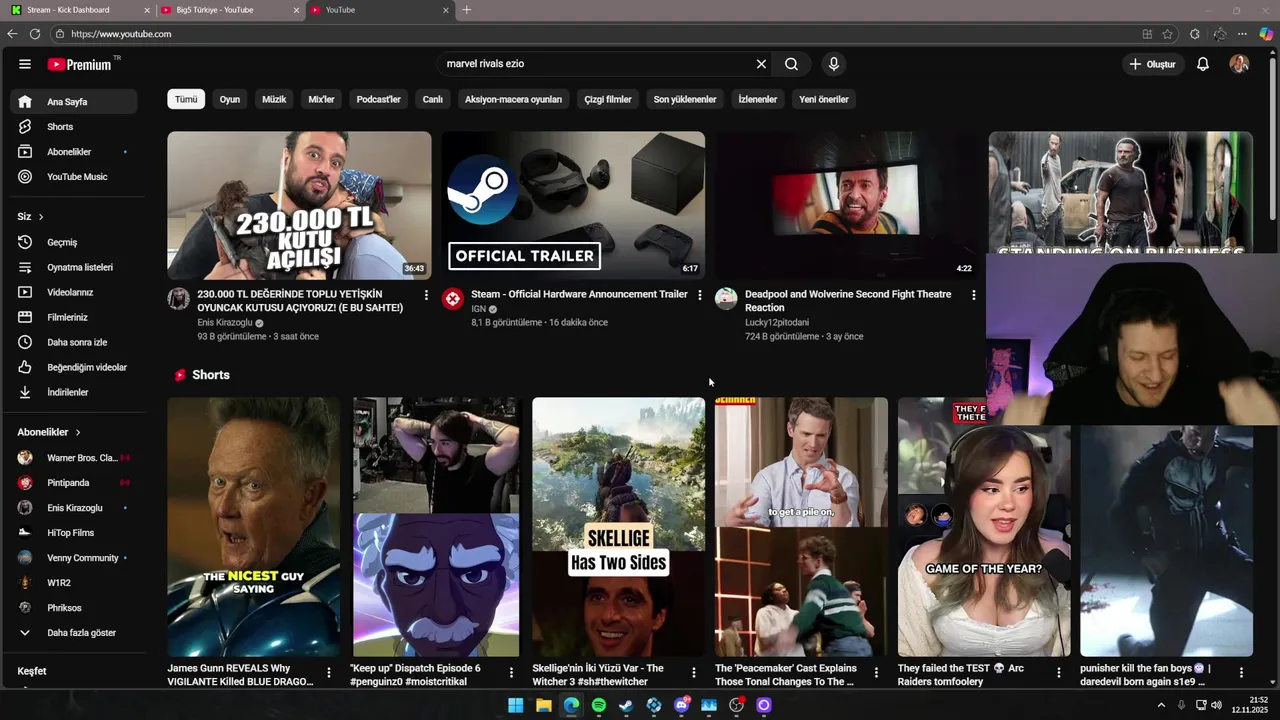
Task: Switch to Big5 Türkiye YouTube tab
Action: (x=228, y=10)
